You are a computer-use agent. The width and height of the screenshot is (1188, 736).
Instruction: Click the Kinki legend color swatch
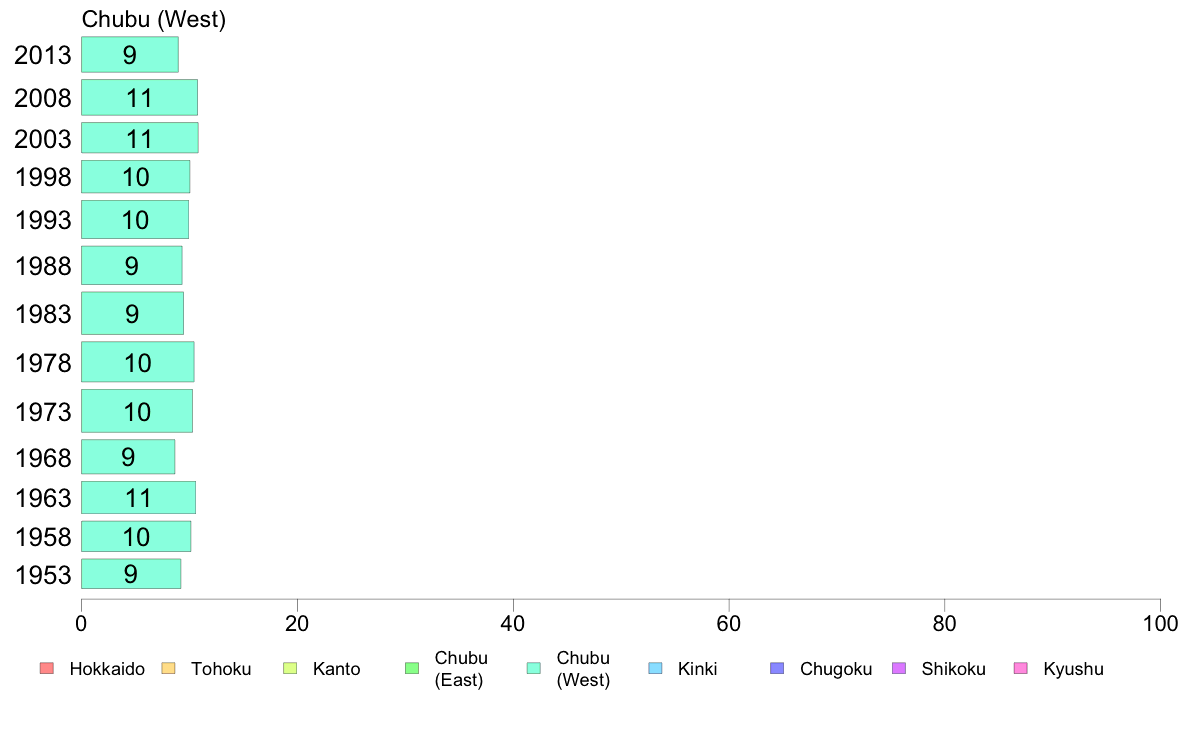click(x=655, y=669)
